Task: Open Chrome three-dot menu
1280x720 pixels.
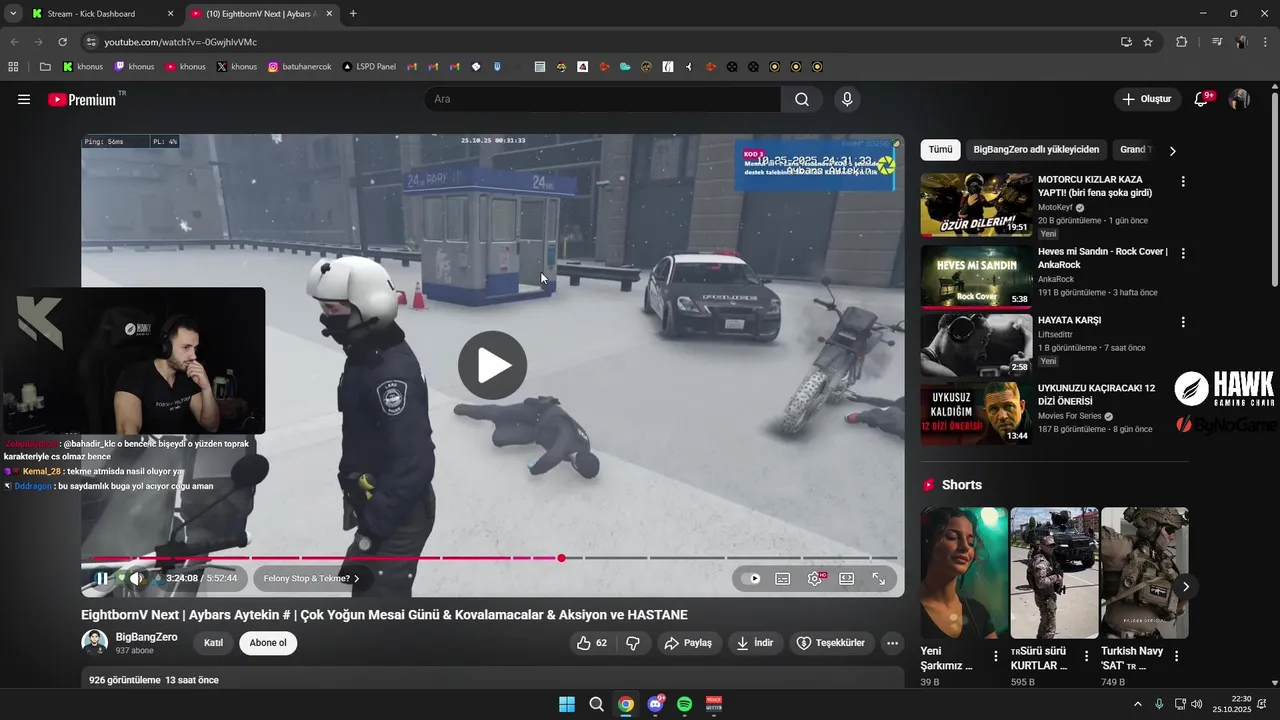Action: [1265, 42]
